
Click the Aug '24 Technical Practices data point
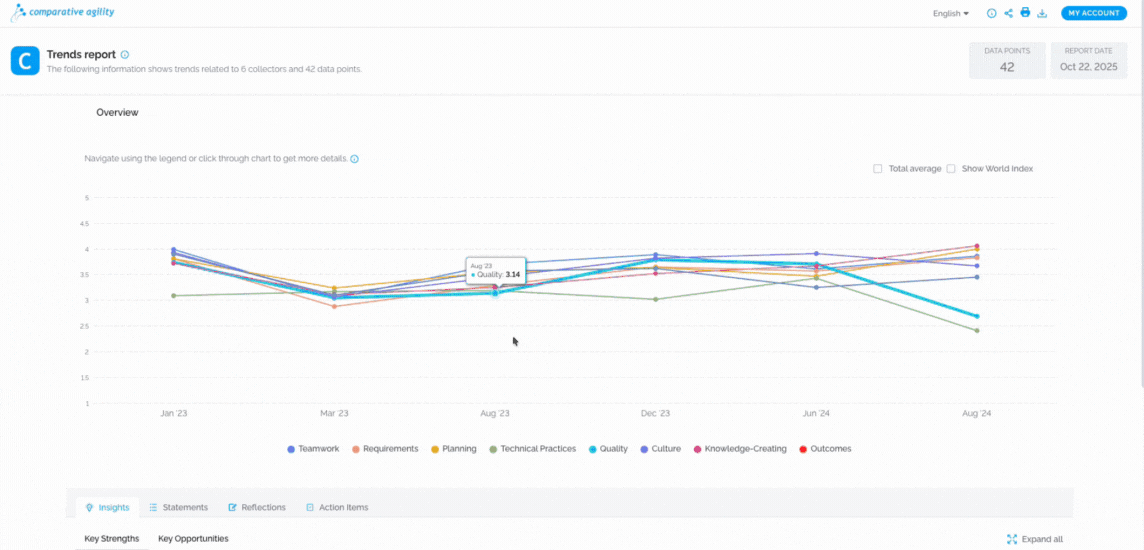point(976,330)
